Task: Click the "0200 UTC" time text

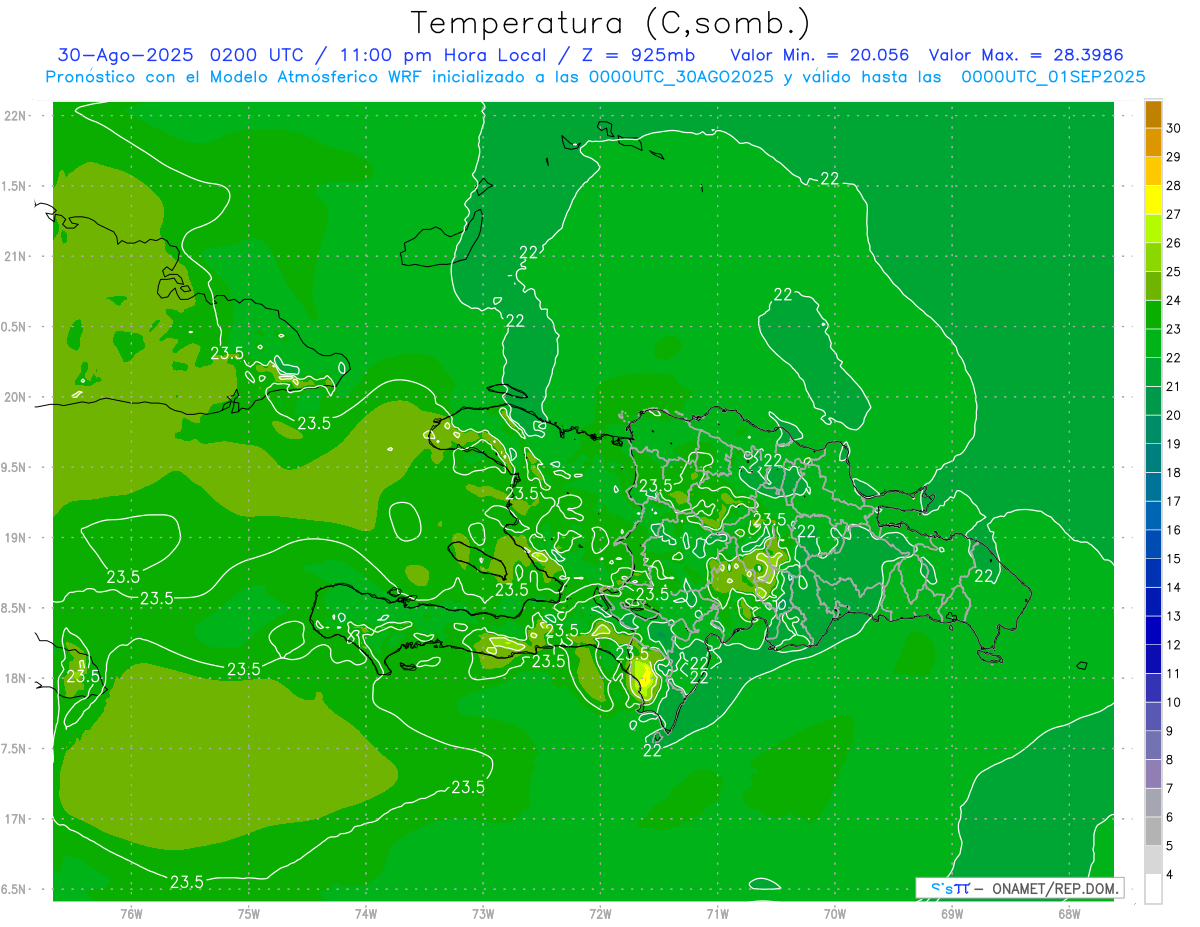Action: [260, 54]
